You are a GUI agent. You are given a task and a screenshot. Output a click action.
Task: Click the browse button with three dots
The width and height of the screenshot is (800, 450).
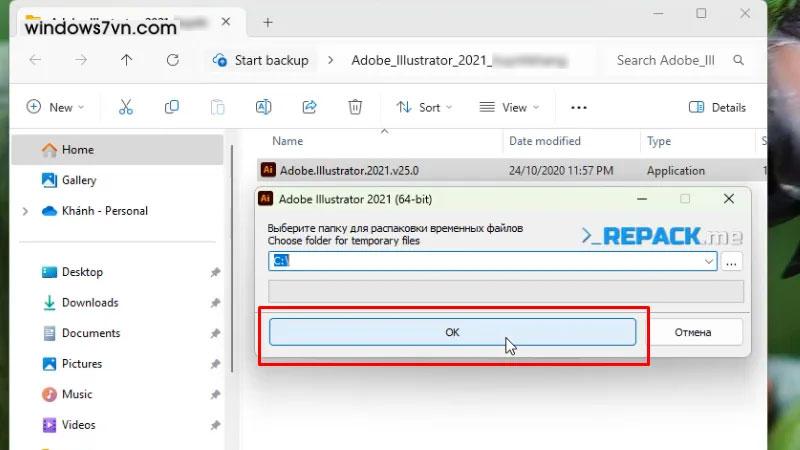tap(732, 261)
